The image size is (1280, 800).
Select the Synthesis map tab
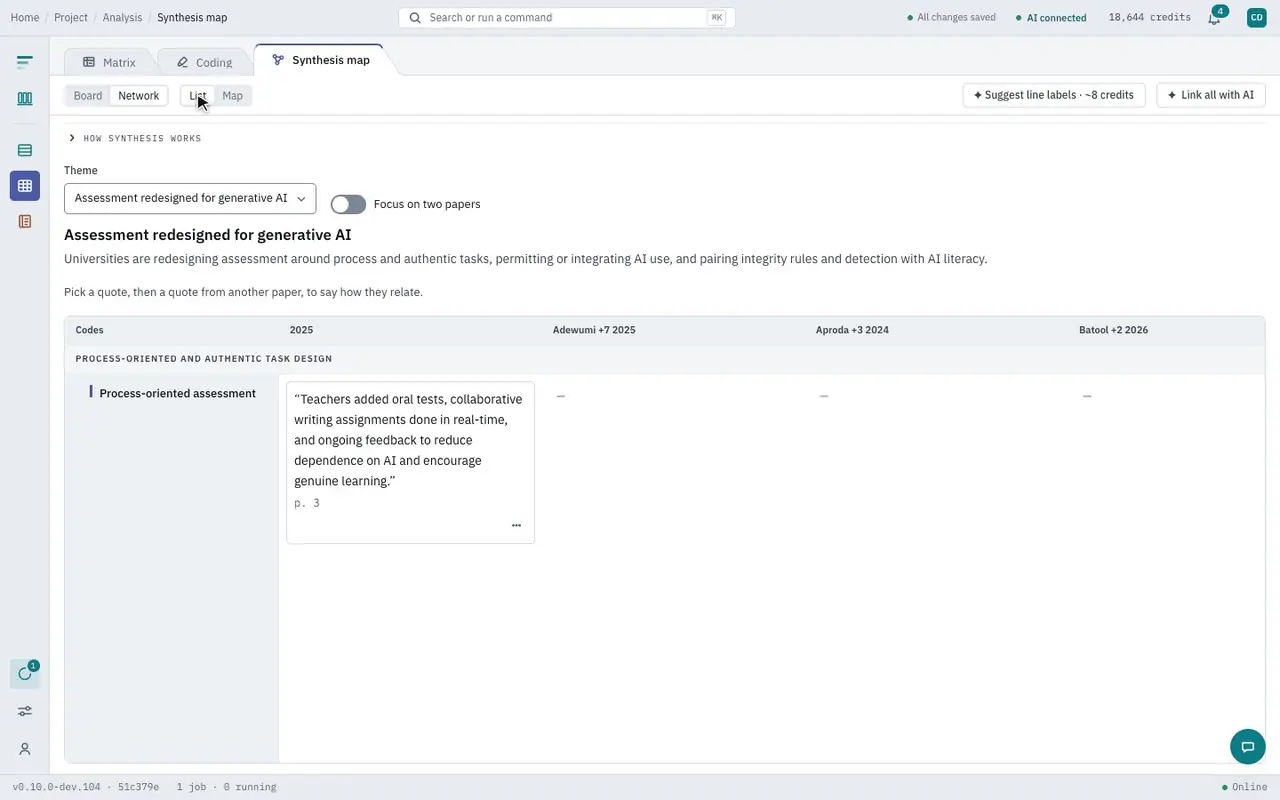coord(321,60)
